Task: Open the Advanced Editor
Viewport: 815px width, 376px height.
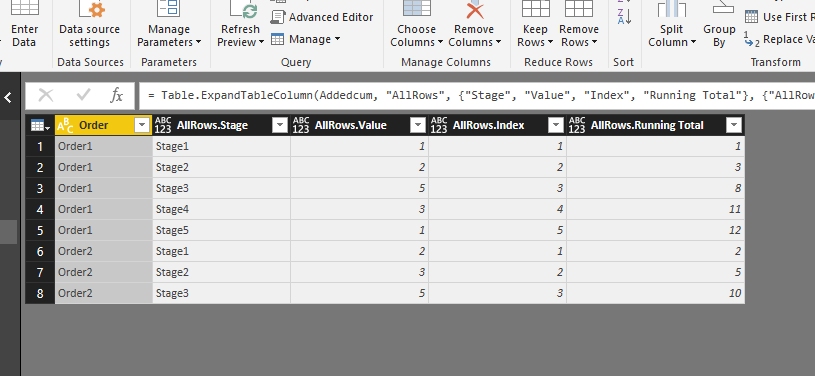Action: click(322, 17)
